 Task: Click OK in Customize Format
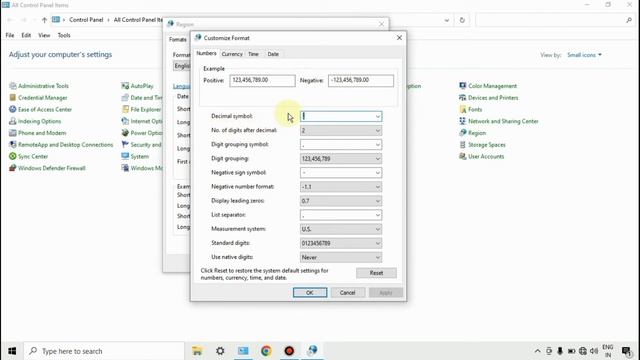[310, 293]
